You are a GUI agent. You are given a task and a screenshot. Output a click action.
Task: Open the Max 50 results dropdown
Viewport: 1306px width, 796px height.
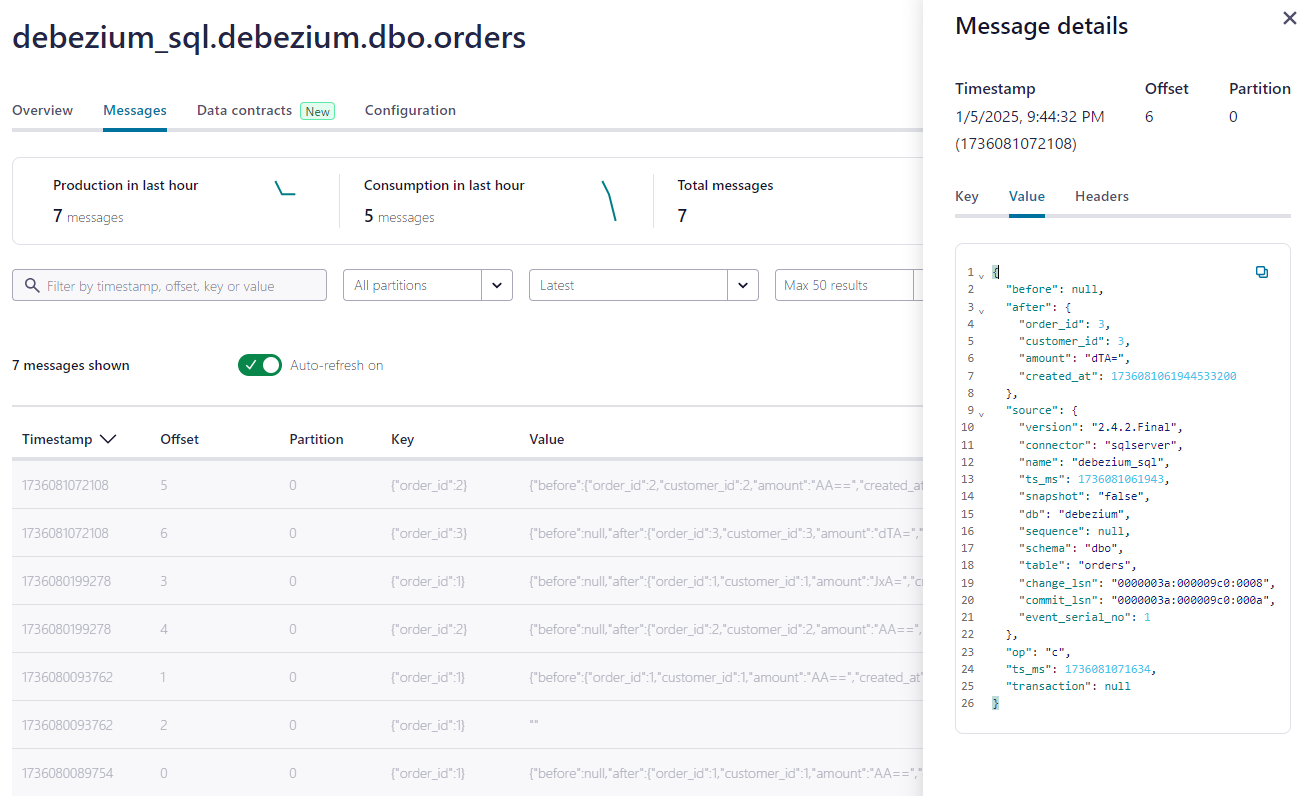click(x=845, y=285)
